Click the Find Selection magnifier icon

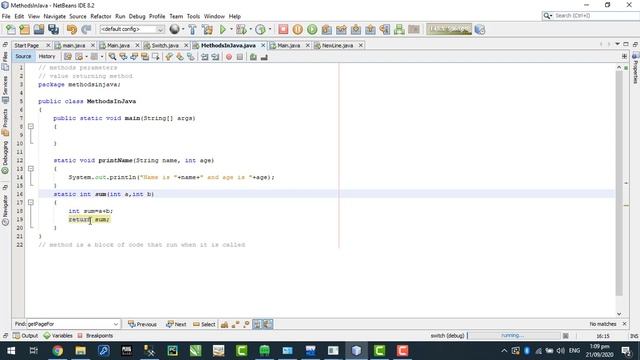112,57
